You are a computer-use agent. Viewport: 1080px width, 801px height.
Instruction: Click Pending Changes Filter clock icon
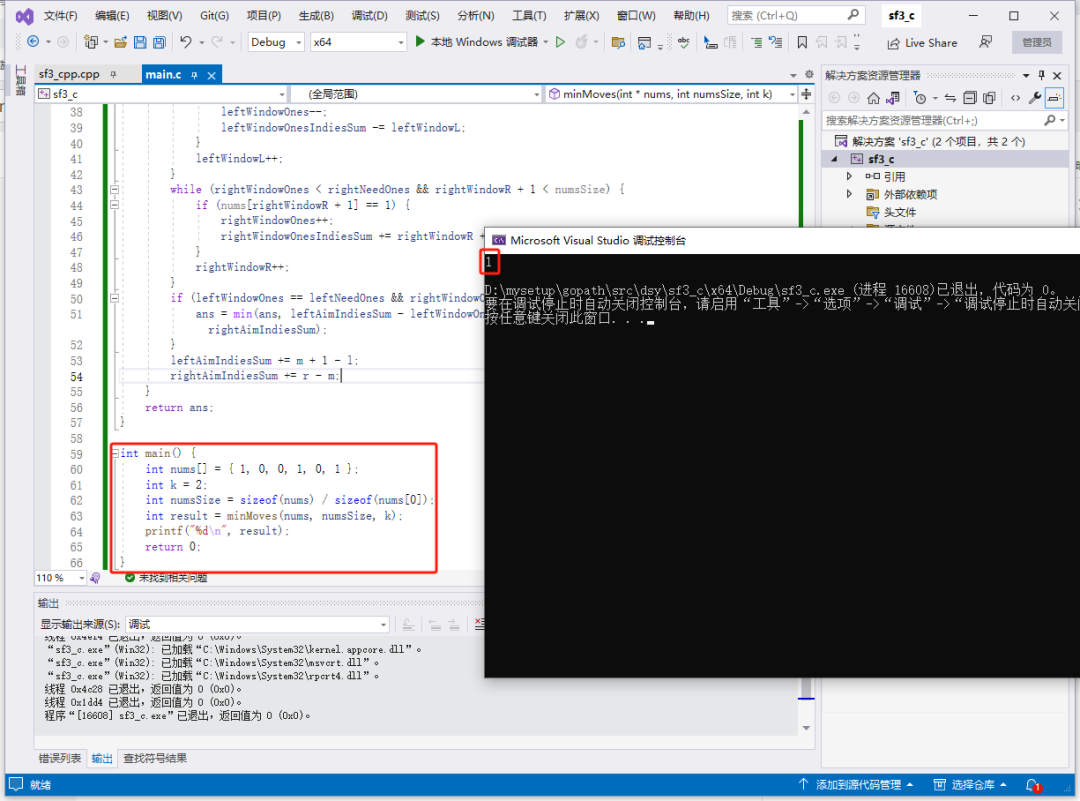pyautogui.click(x=920, y=98)
